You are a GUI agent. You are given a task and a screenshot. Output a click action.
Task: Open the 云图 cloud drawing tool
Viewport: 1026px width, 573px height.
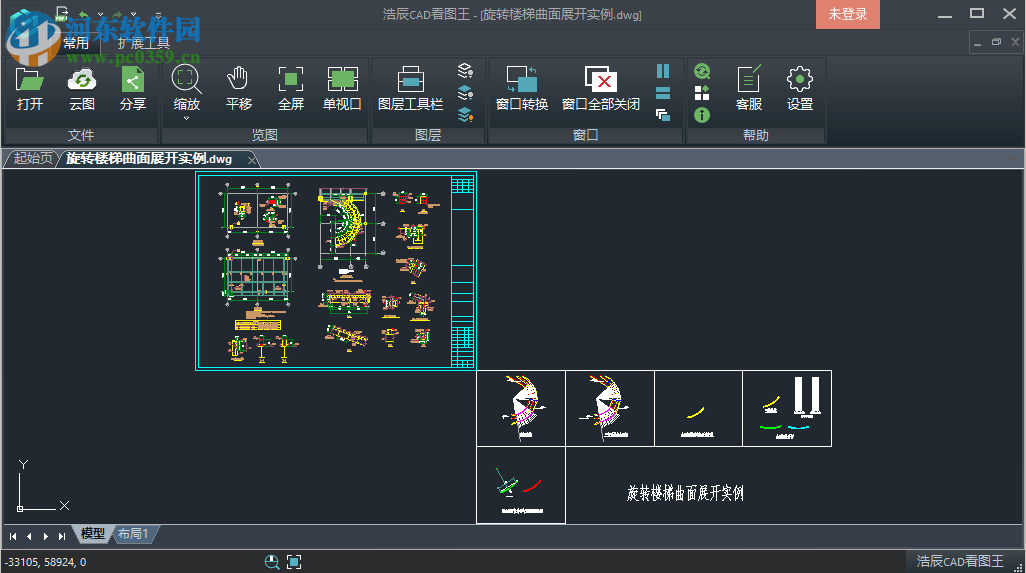pyautogui.click(x=82, y=89)
